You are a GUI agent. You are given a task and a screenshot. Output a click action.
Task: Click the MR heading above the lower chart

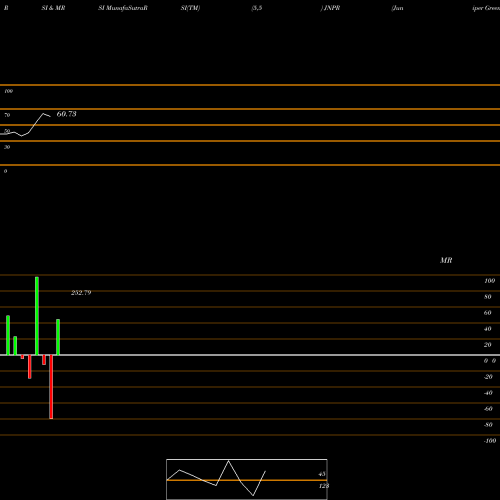click(x=446, y=260)
